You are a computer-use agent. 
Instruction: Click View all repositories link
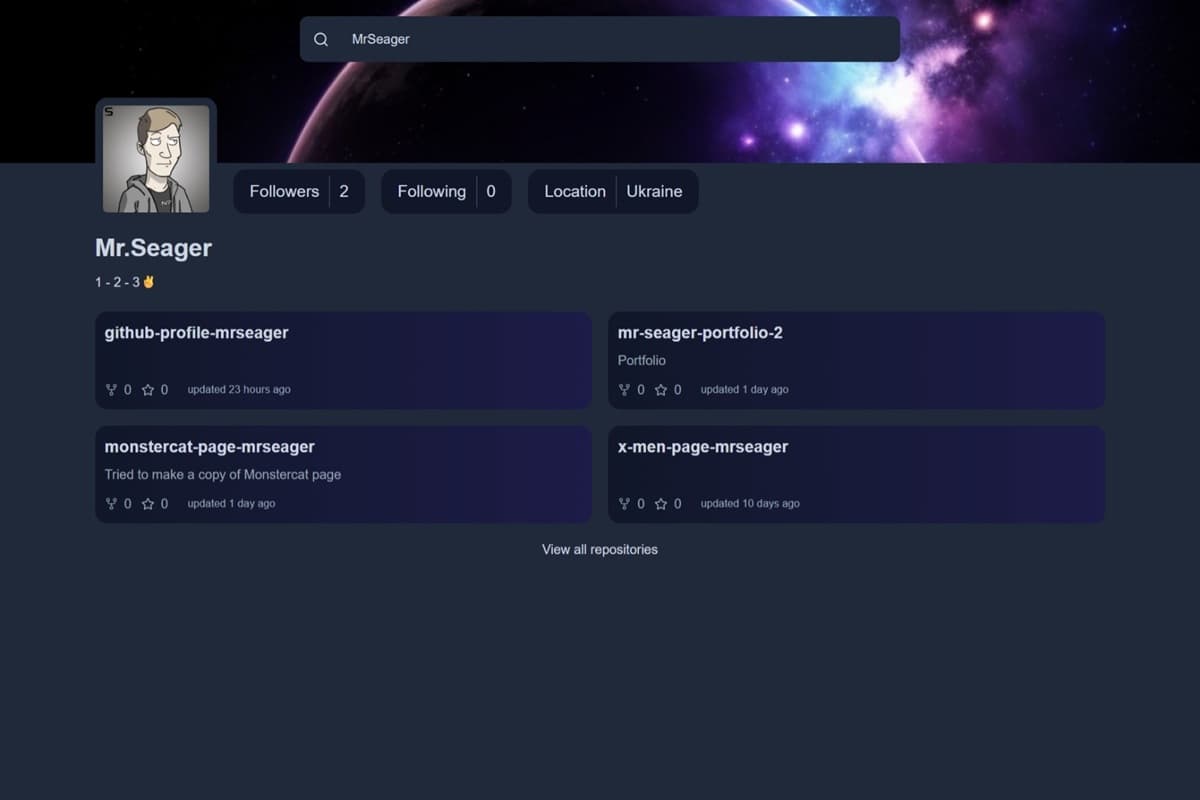pyautogui.click(x=600, y=549)
